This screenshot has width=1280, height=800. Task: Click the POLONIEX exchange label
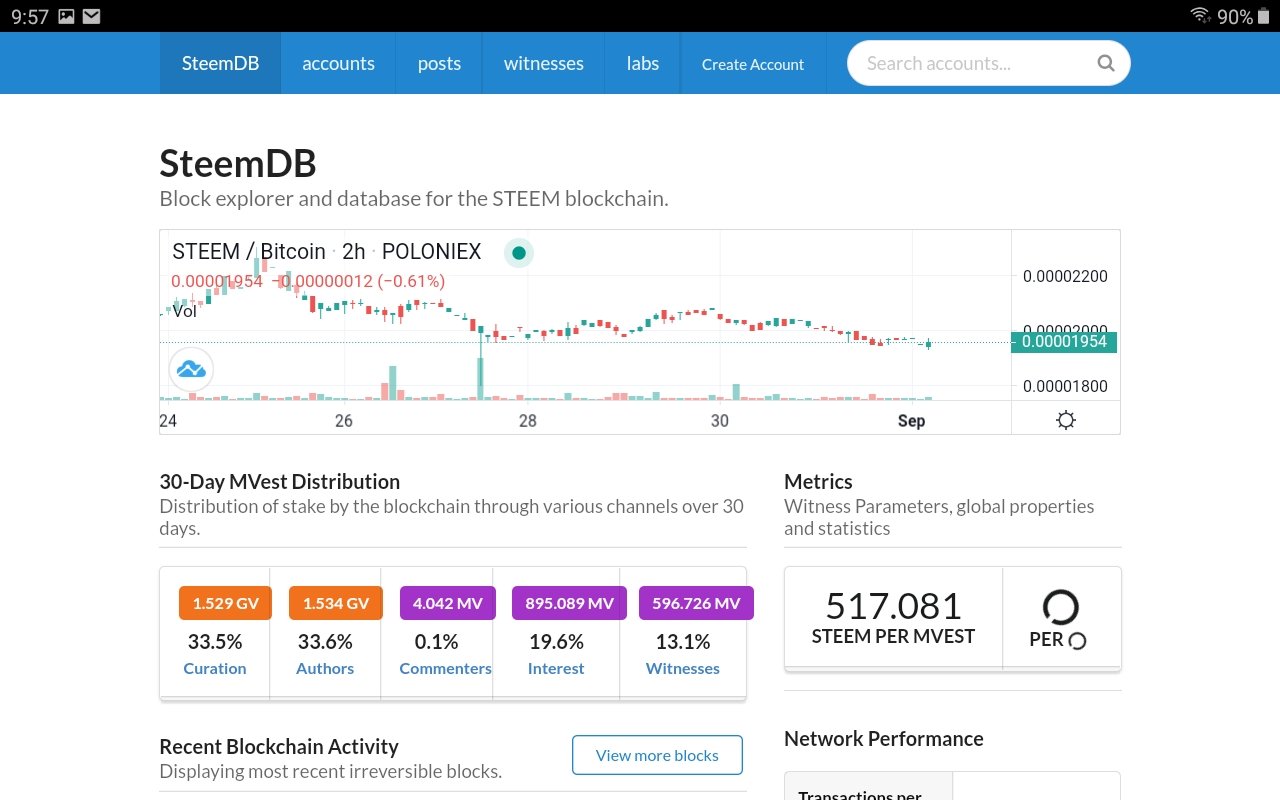coord(432,252)
